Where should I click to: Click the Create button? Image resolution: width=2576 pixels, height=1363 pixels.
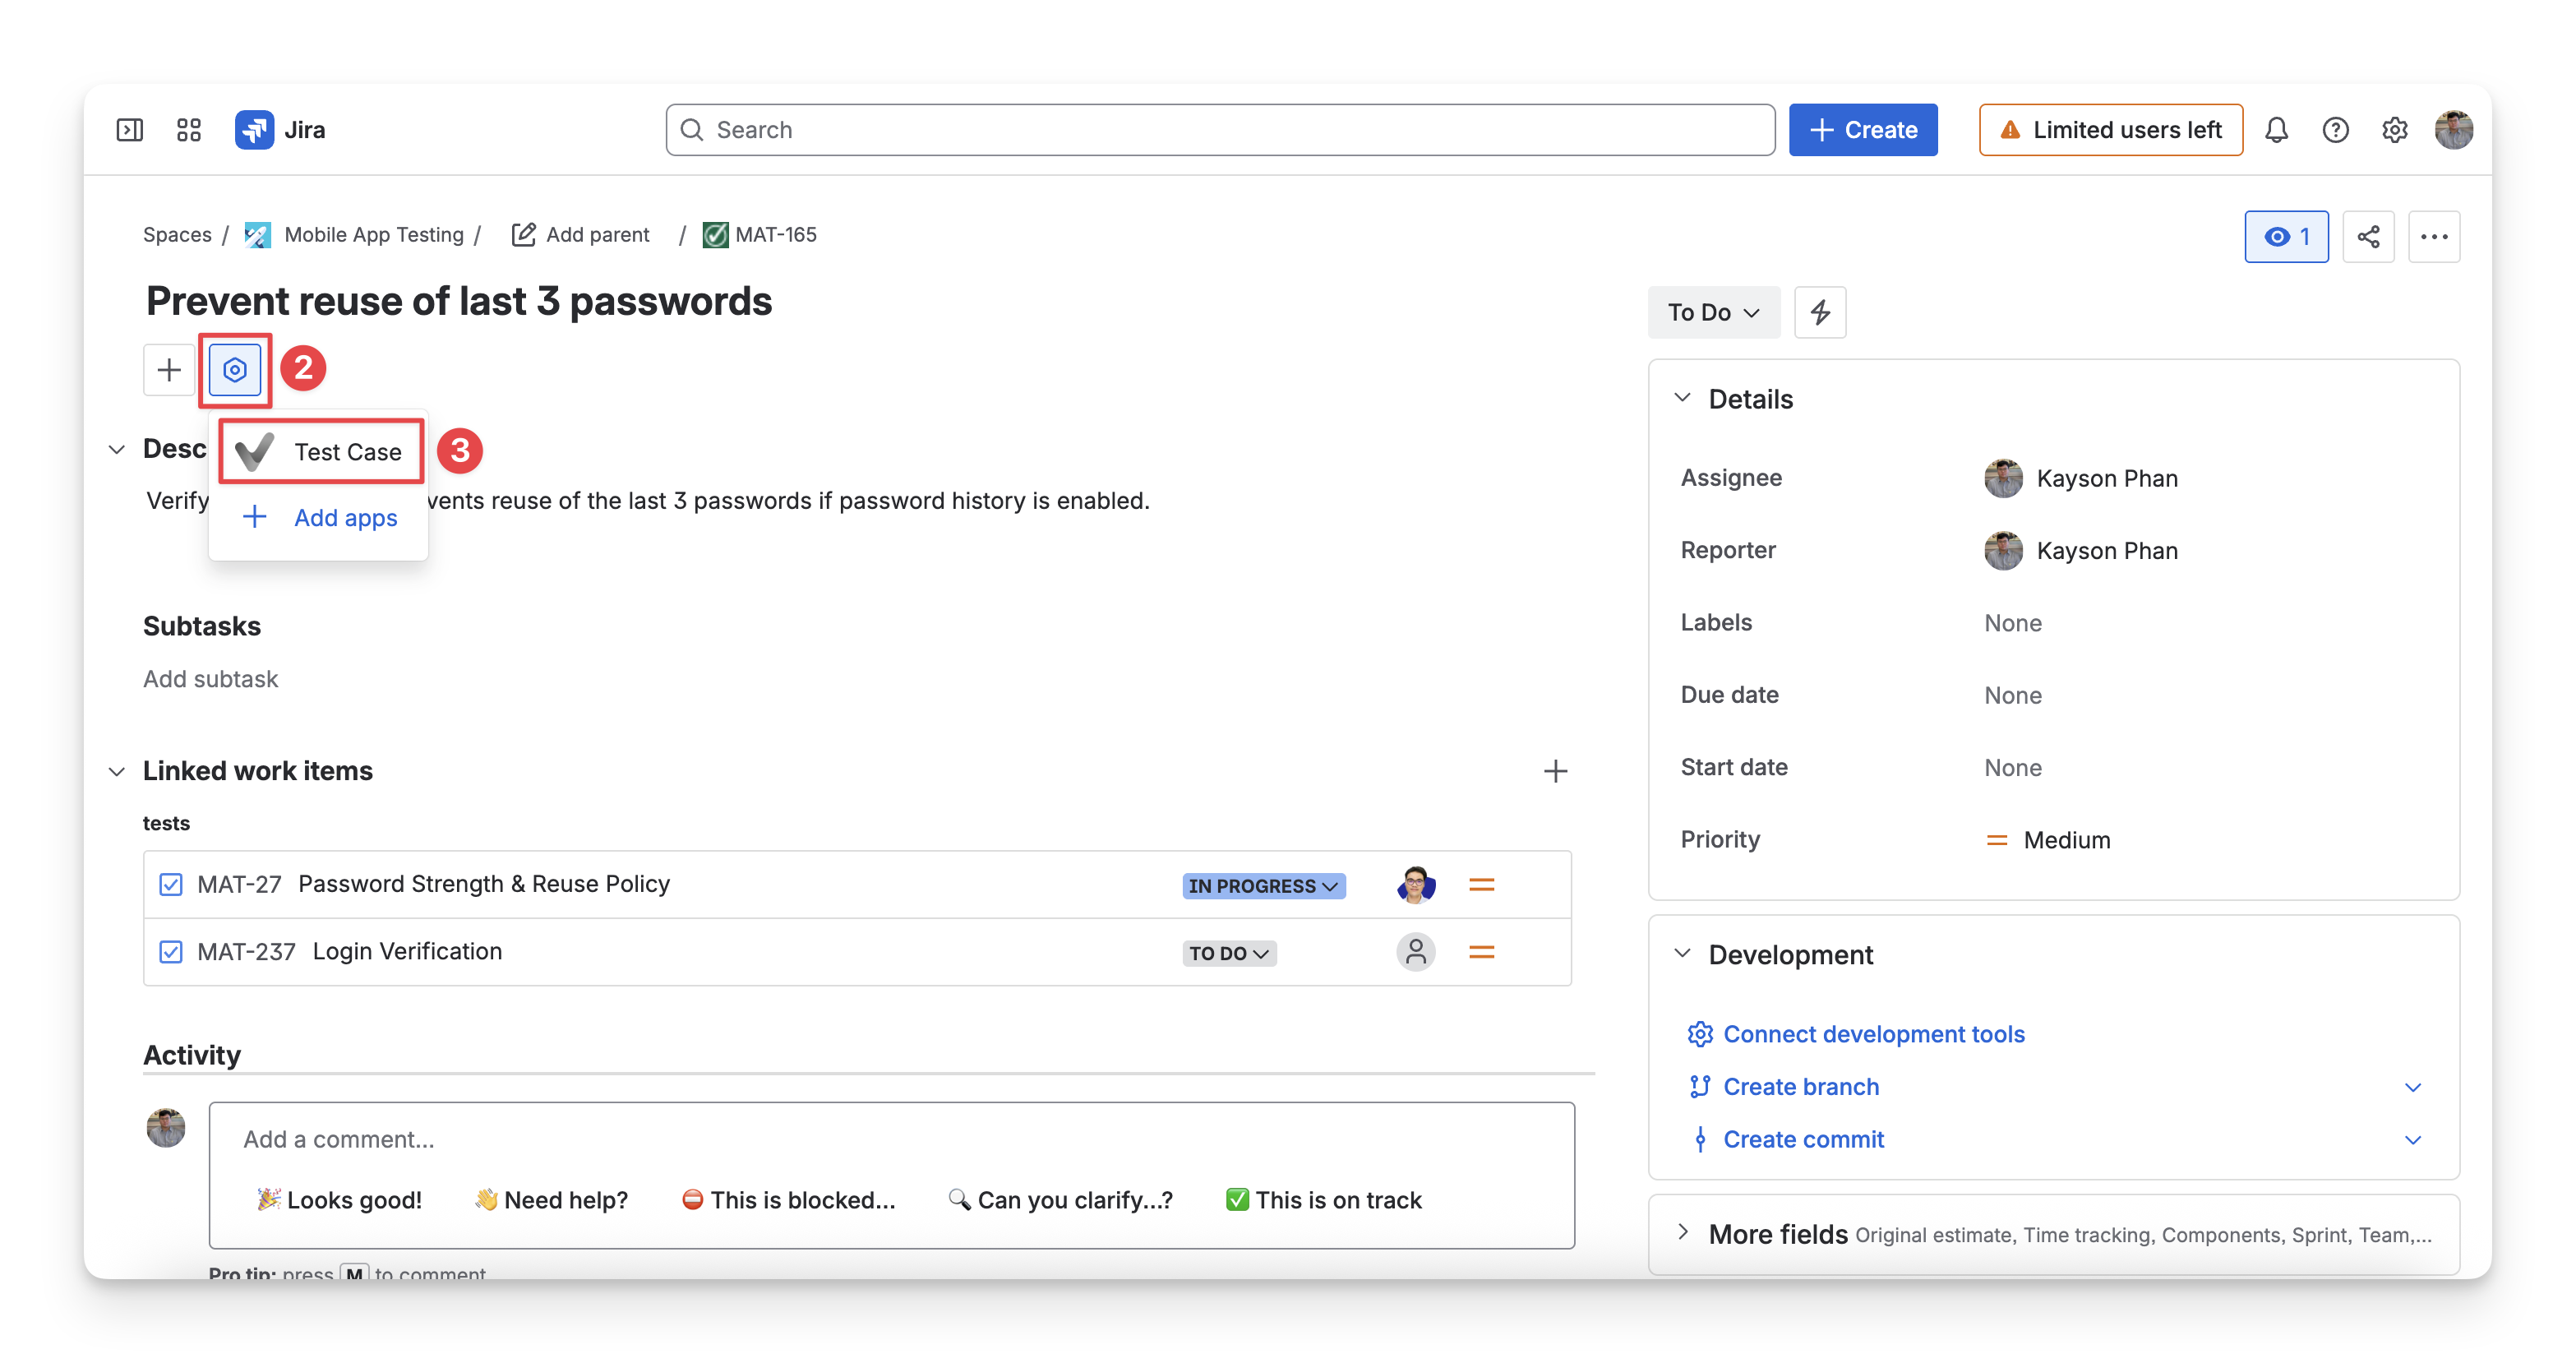pyautogui.click(x=1862, y=130)
